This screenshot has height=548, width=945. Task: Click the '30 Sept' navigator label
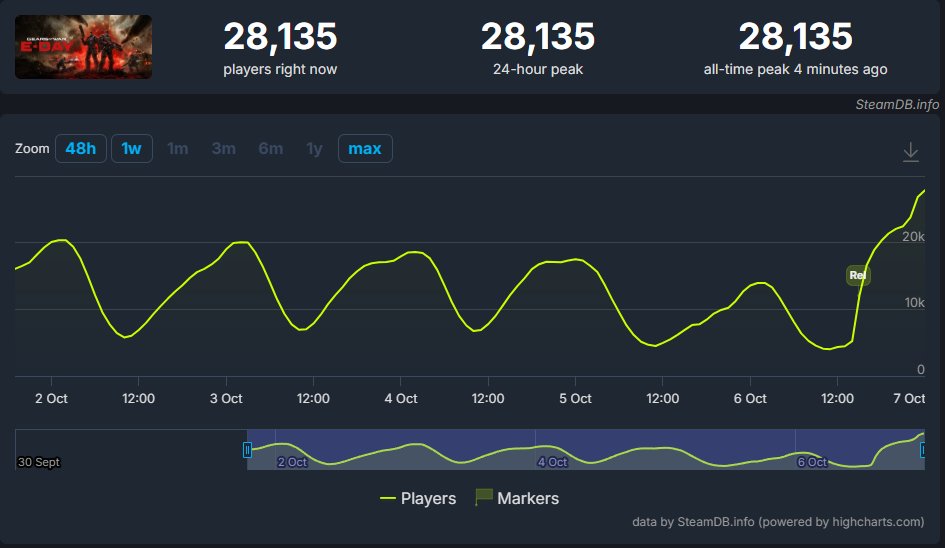39,462
